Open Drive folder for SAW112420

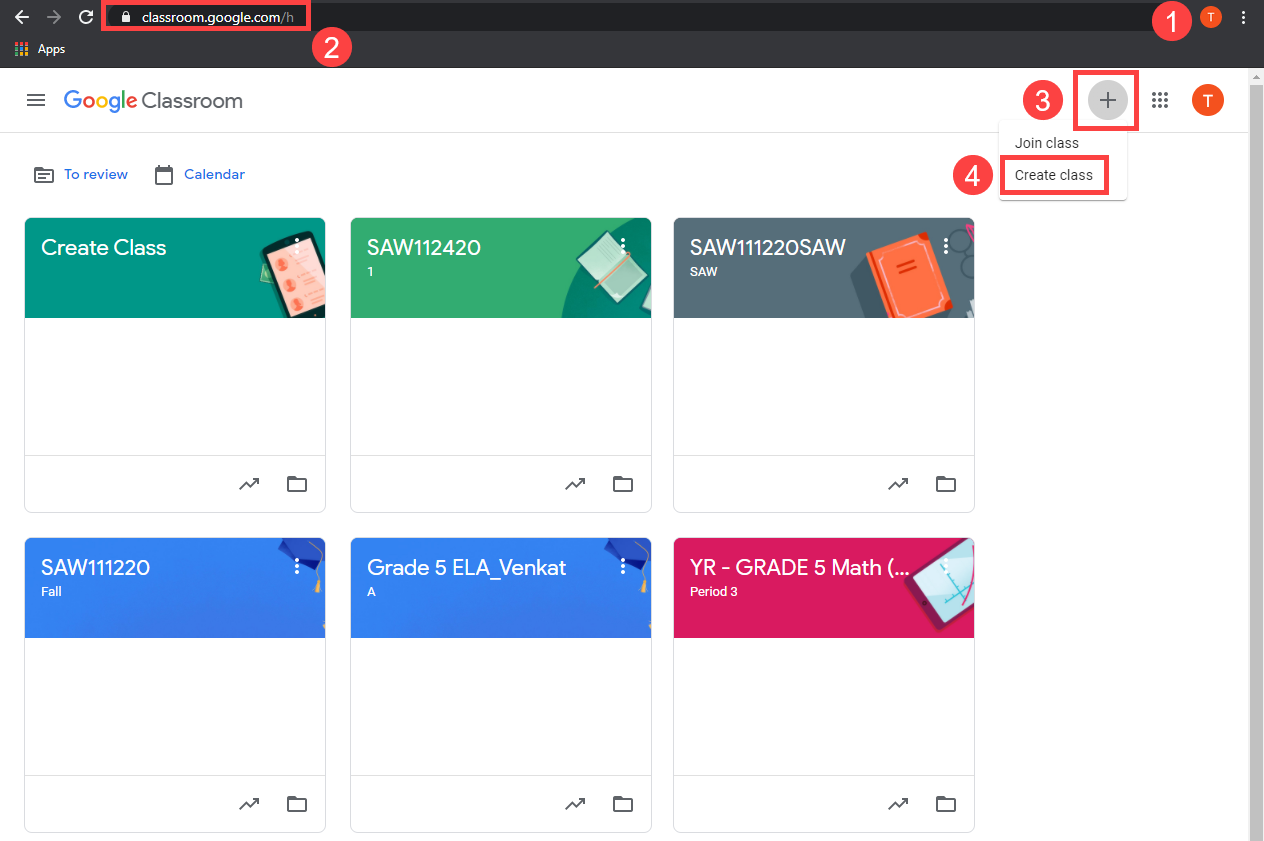pos(623,484)
